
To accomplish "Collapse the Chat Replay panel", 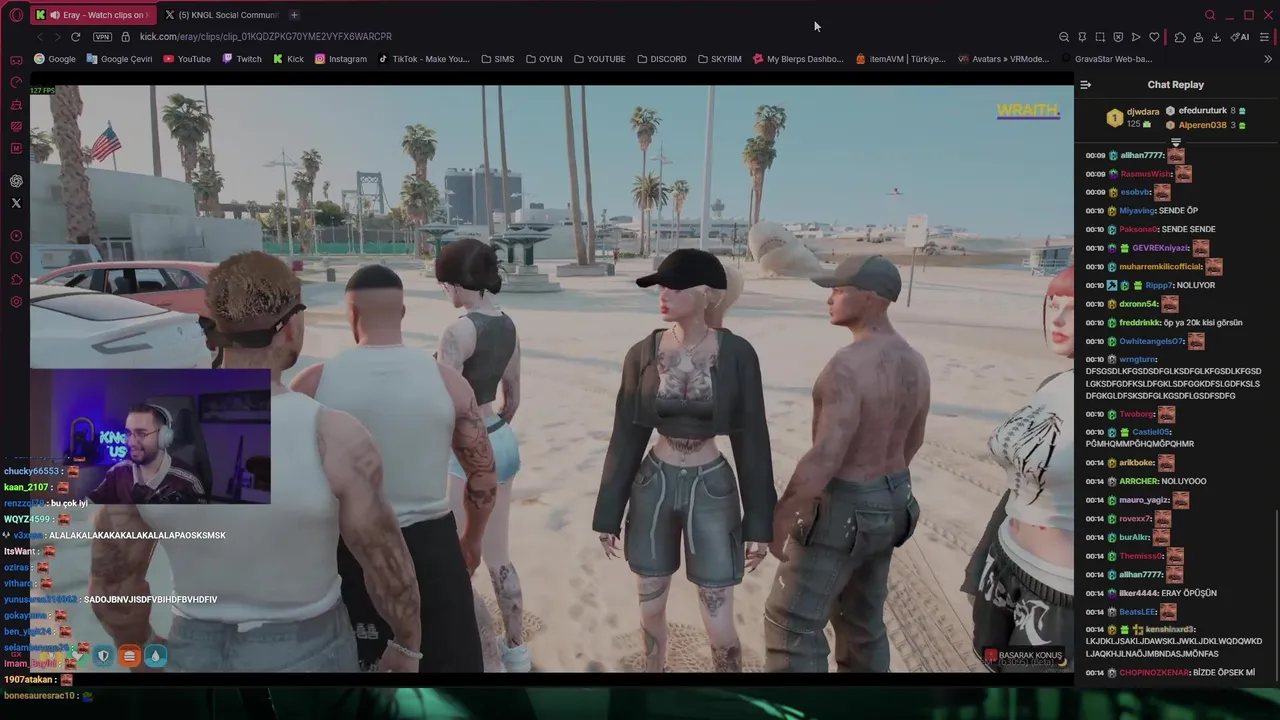I will [1085, 85].
